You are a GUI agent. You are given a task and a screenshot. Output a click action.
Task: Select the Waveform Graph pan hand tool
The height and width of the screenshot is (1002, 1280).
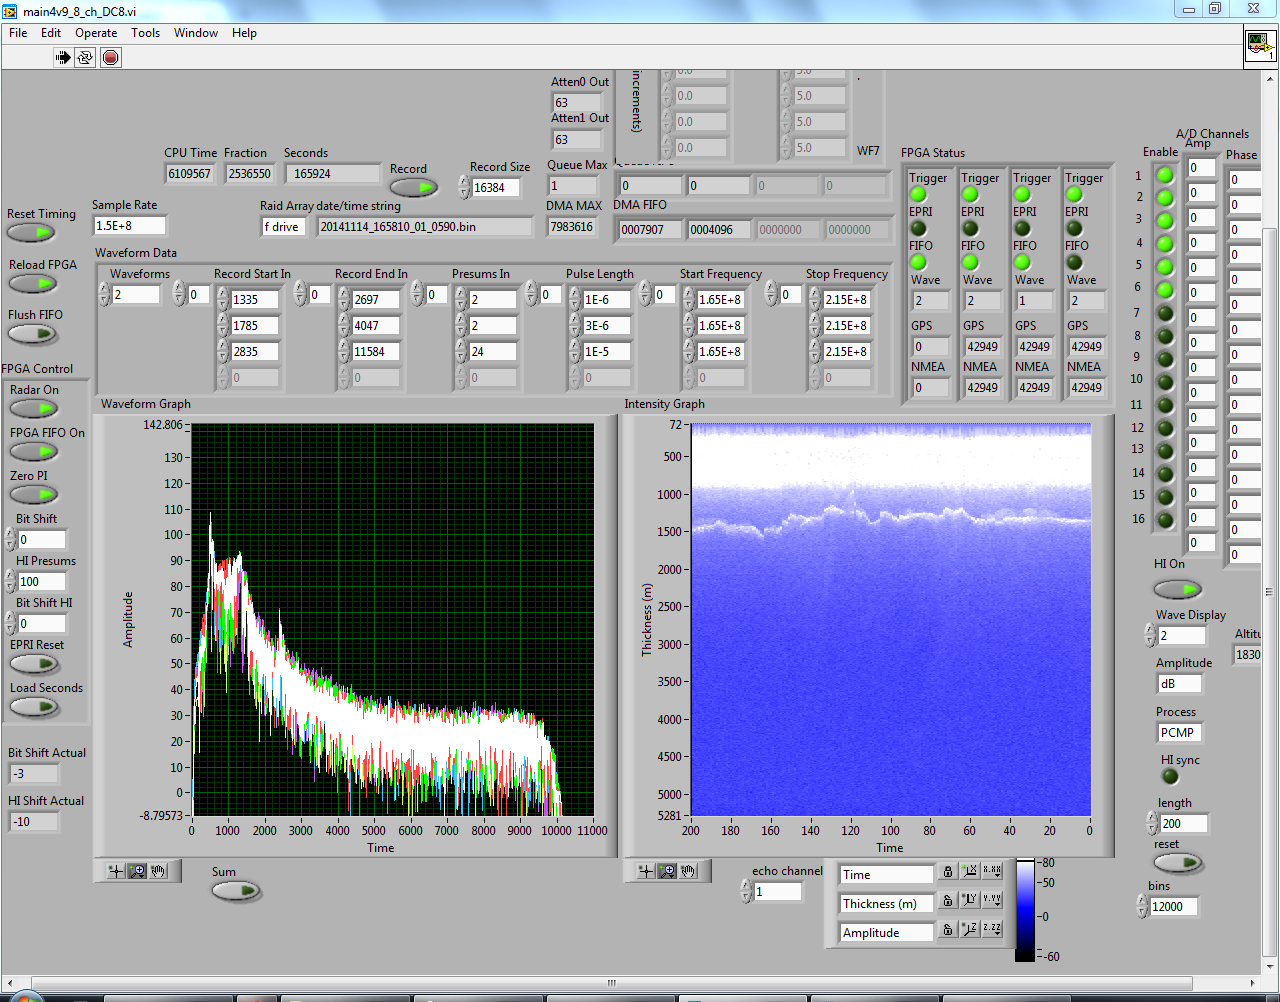159,871
